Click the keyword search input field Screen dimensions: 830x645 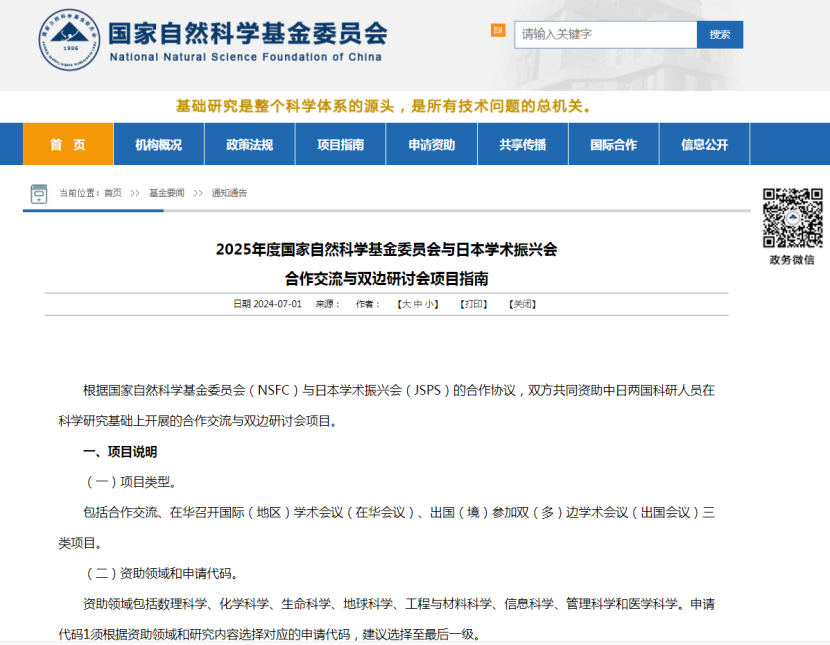click(605, 34)
